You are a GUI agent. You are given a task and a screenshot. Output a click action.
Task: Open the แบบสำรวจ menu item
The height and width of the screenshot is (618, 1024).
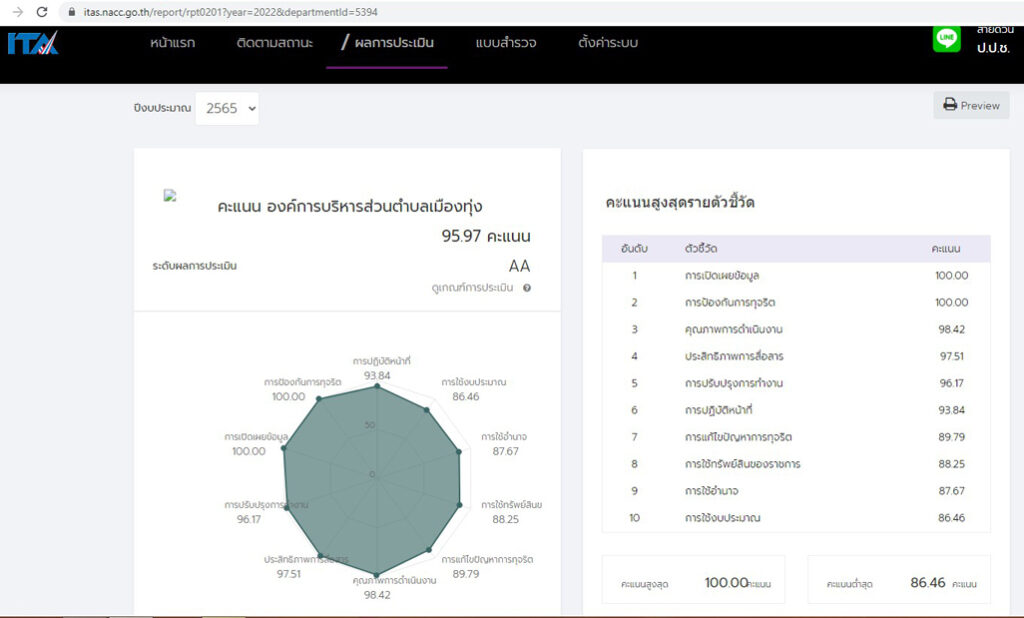[506, 43]
